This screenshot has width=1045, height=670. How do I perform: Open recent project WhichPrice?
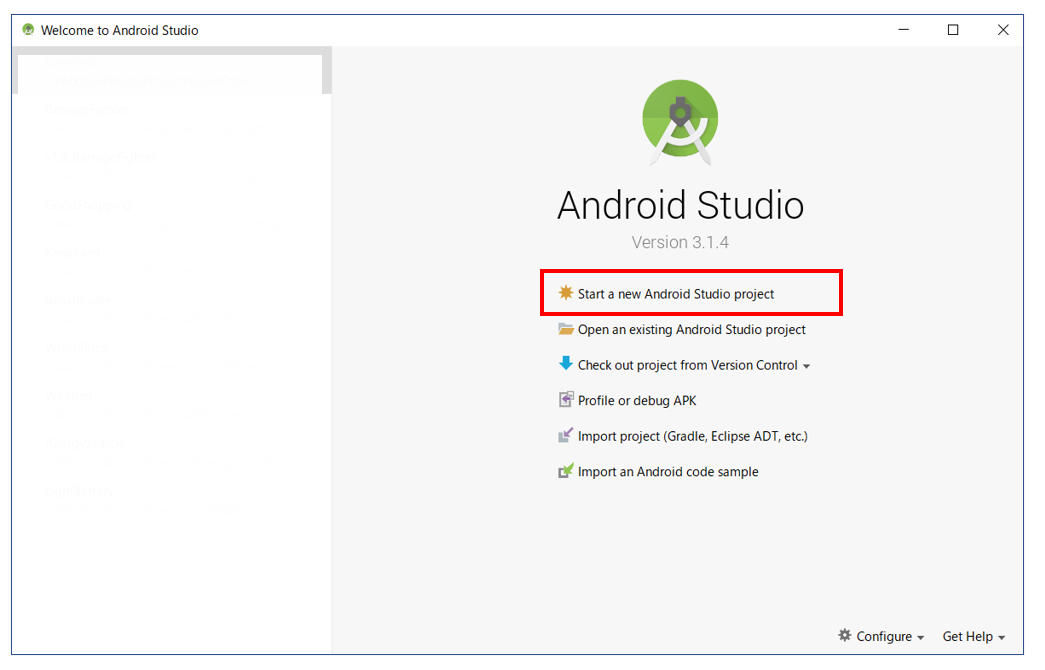[x=171, y=357]
